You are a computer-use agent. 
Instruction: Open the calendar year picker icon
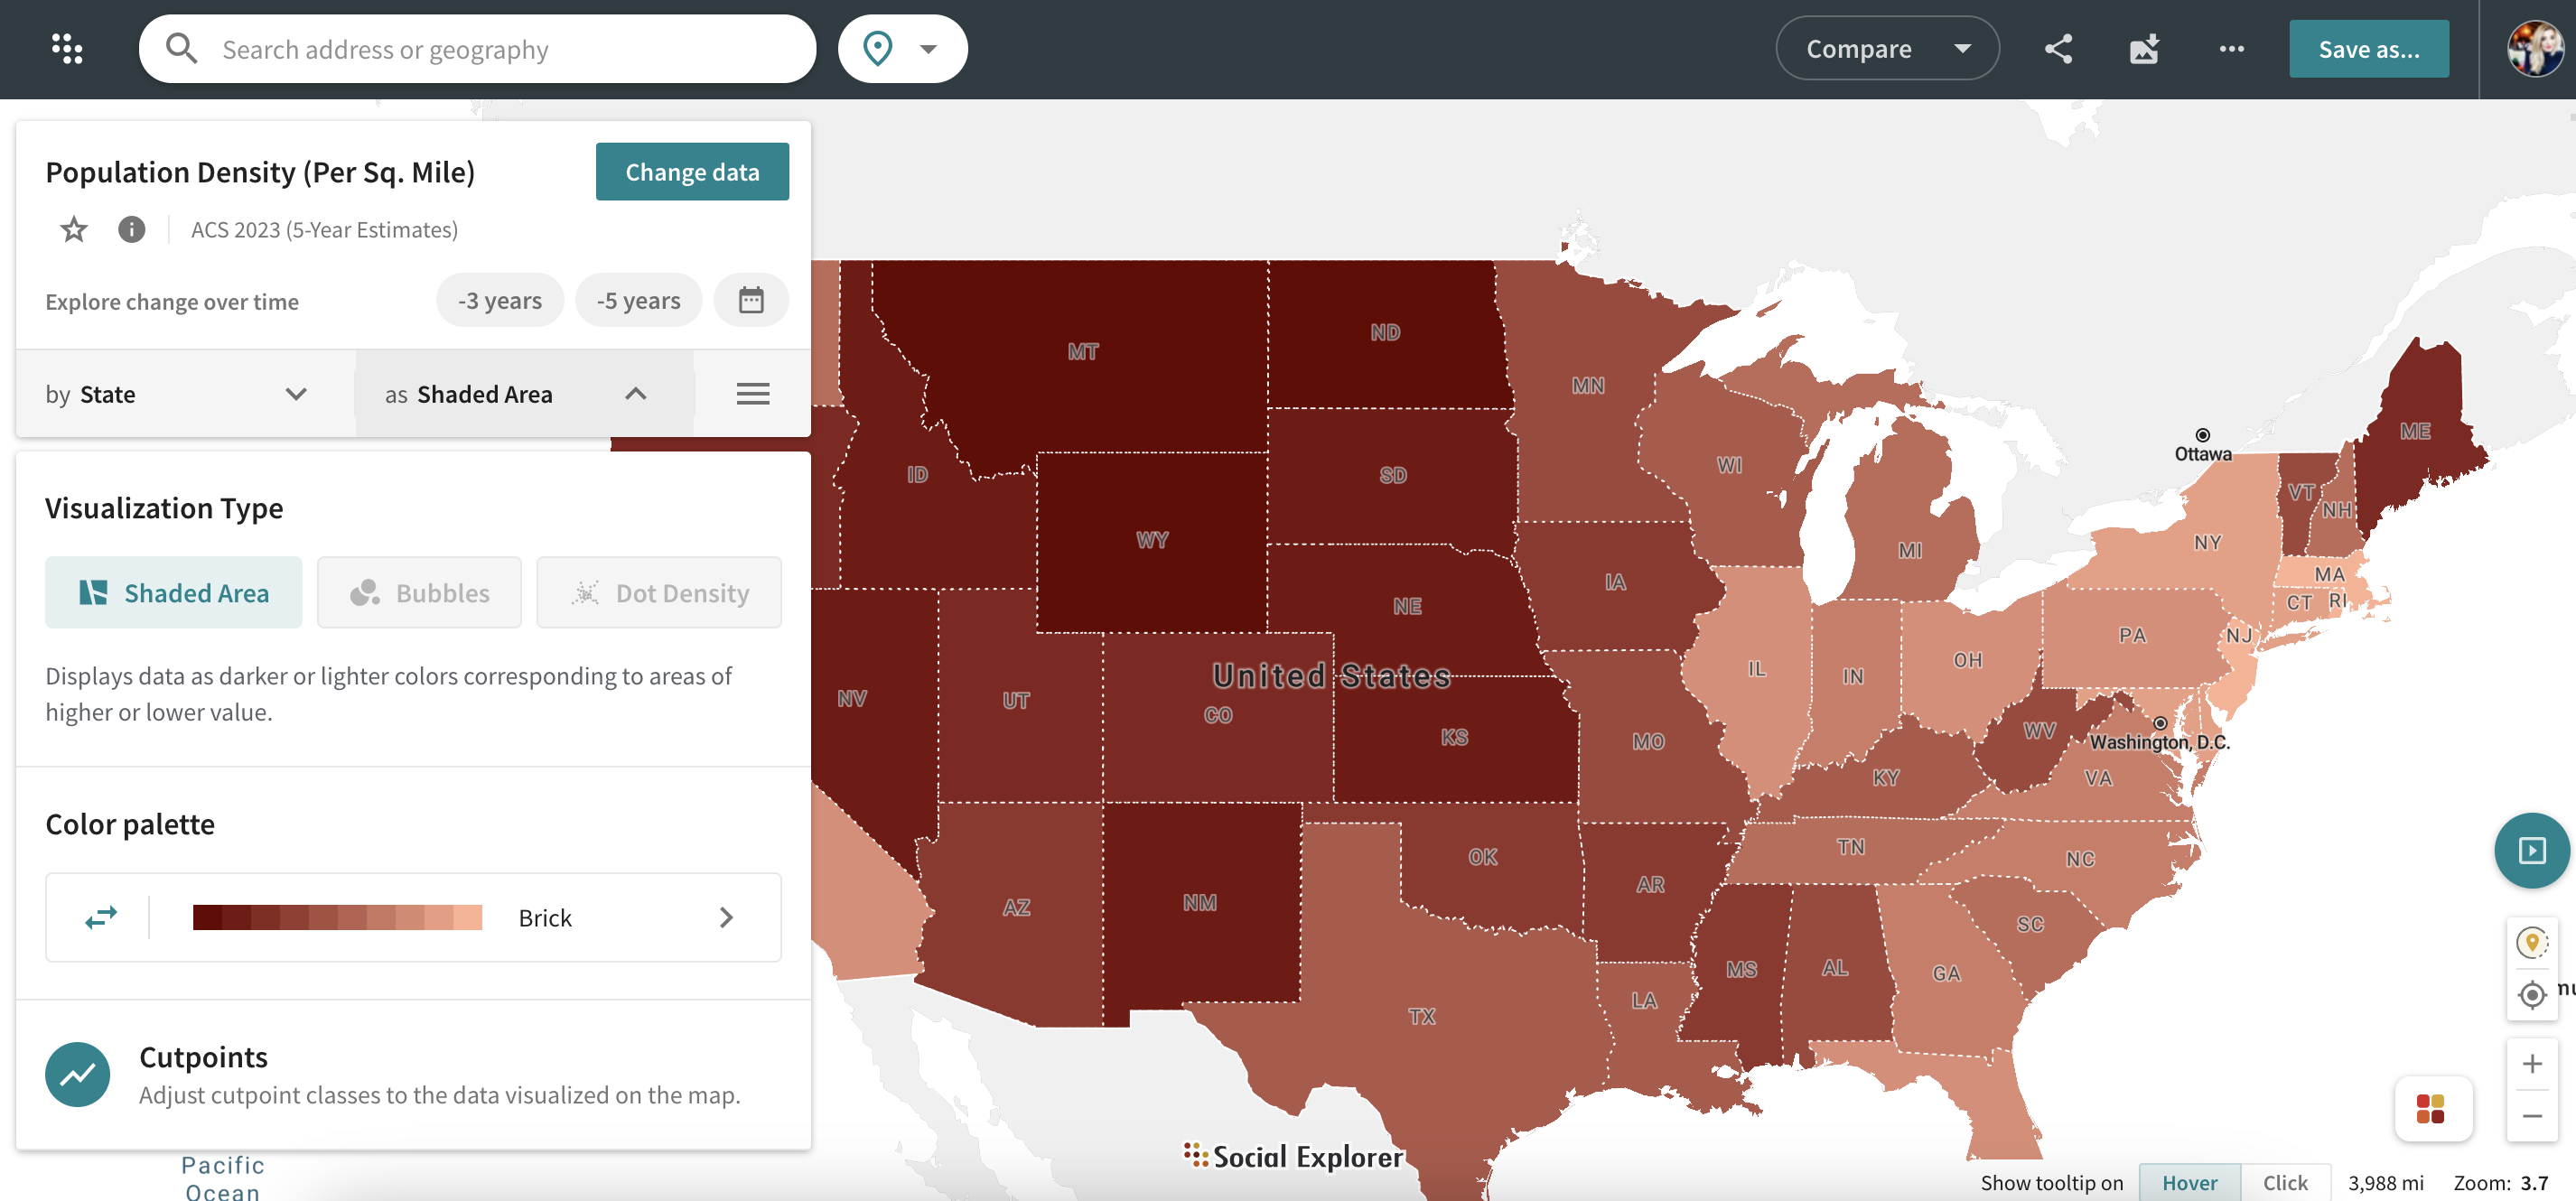(750, 300)
